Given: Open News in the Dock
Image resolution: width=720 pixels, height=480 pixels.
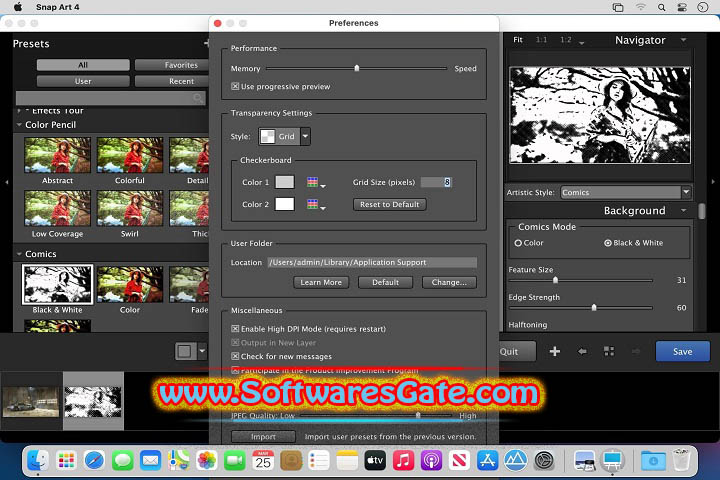Looking at the screenshot, I should point(459,460).
